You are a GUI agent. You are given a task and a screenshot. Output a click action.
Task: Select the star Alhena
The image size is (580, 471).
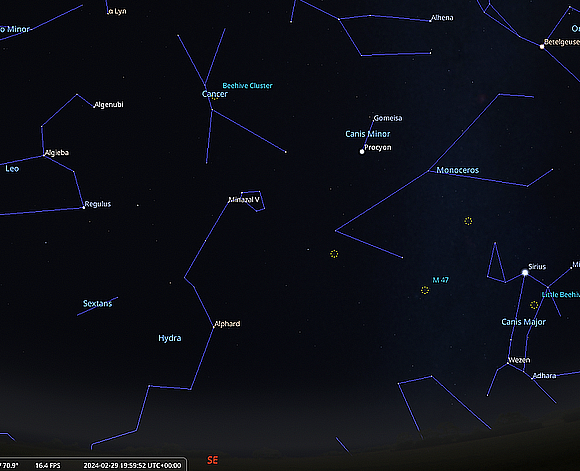430,21
